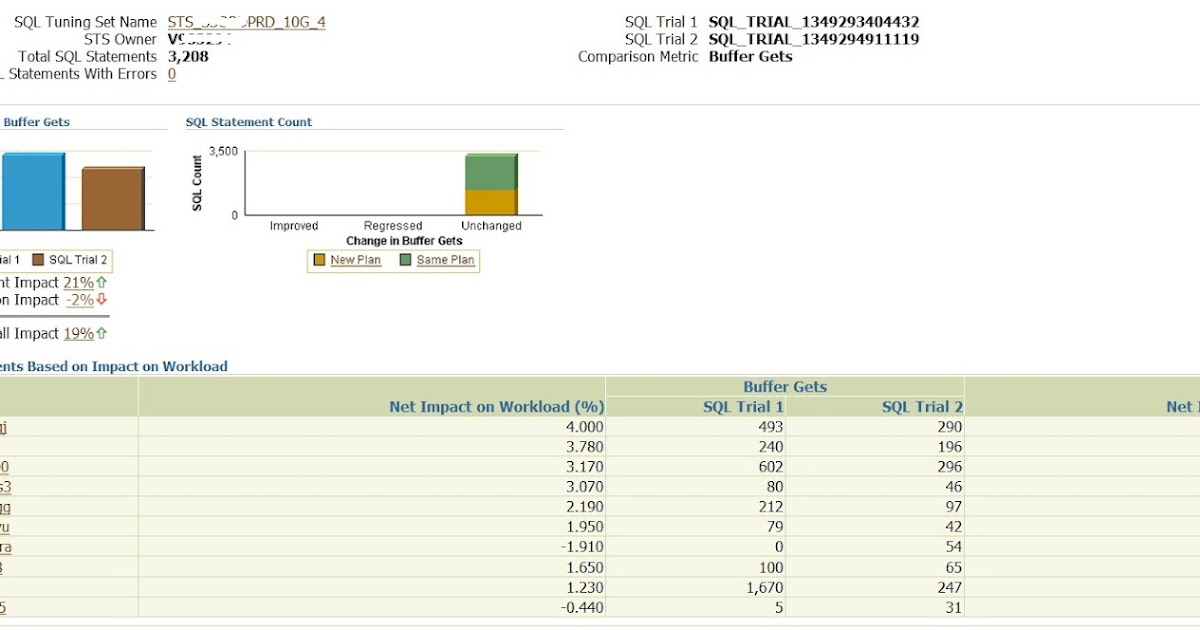Image resolution: width=1200 pixels, height=630 pixels.
Task: Open the Same Plan legend link
Action: [x=445, y=260]
